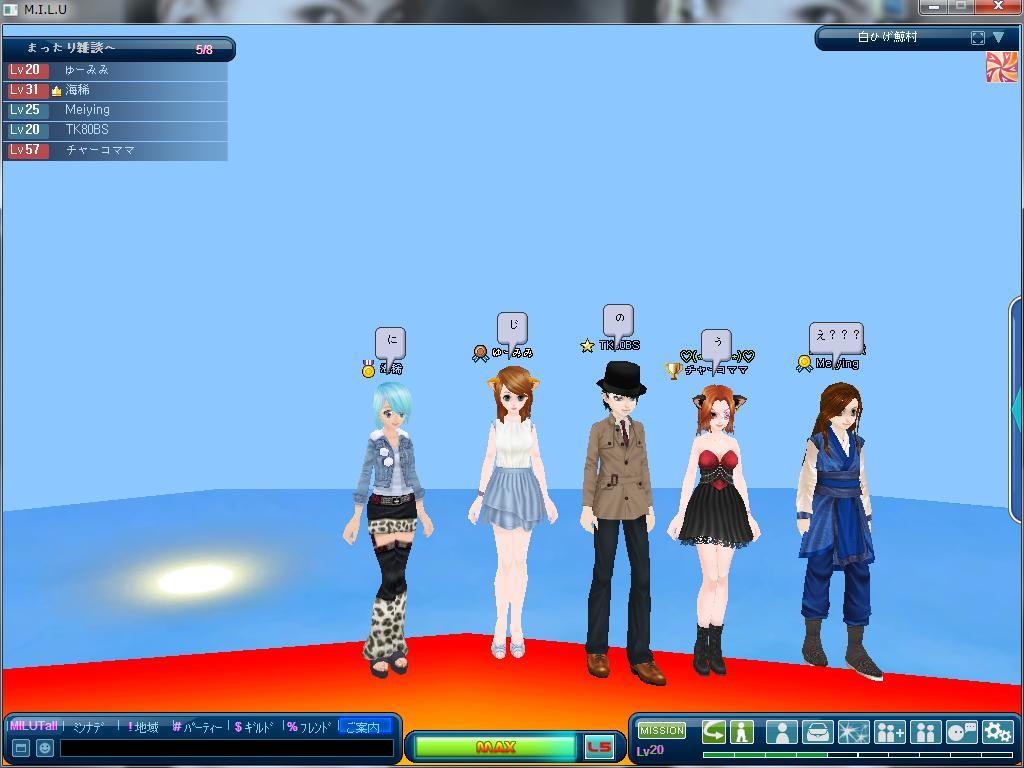Open the character profile icon
Viewport: 1024px width, 768px height.
781,732
